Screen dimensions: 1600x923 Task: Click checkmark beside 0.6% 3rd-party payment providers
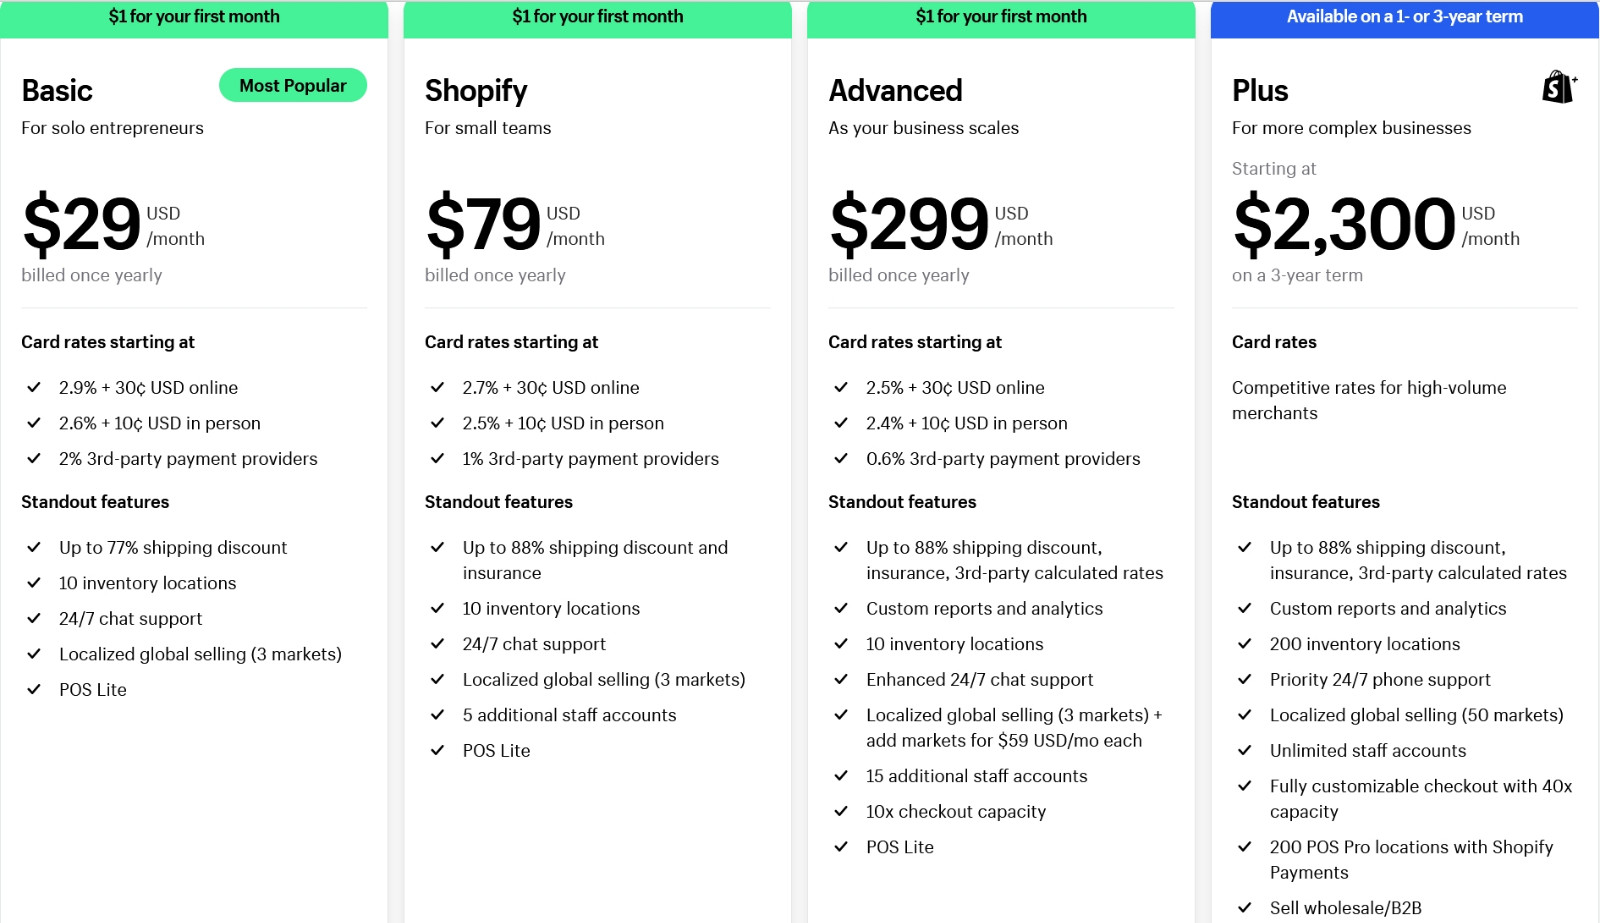click(x=841, y=458)
